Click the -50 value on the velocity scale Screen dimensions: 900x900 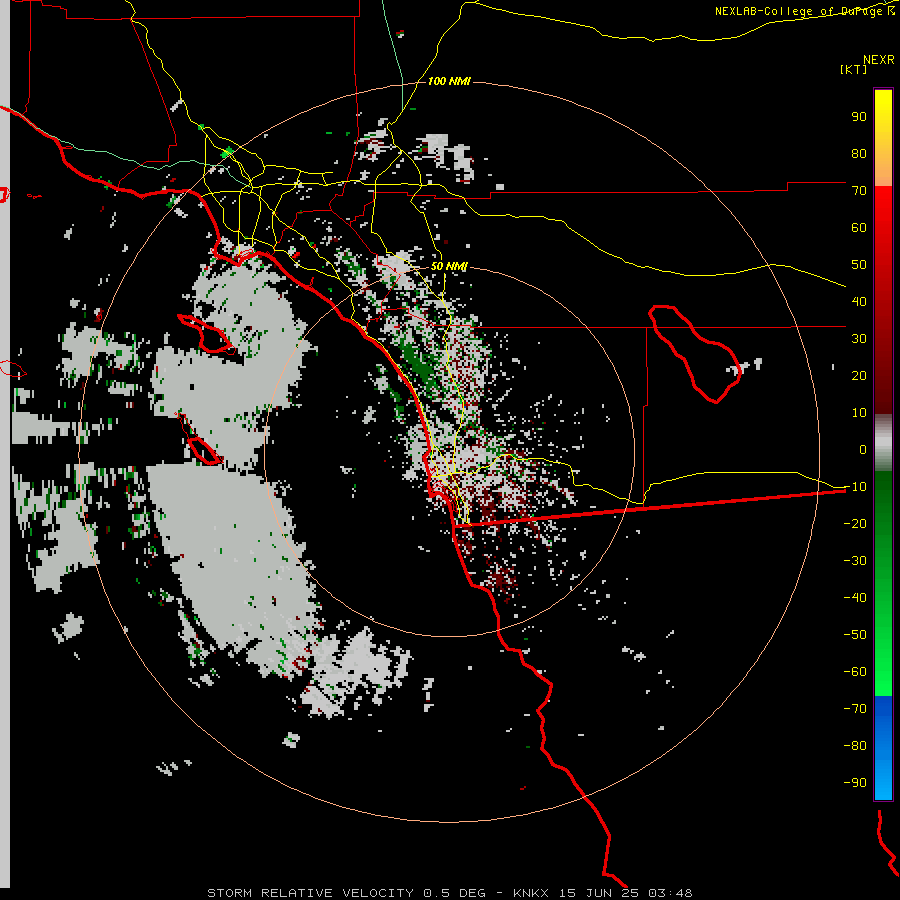[855, 635]
